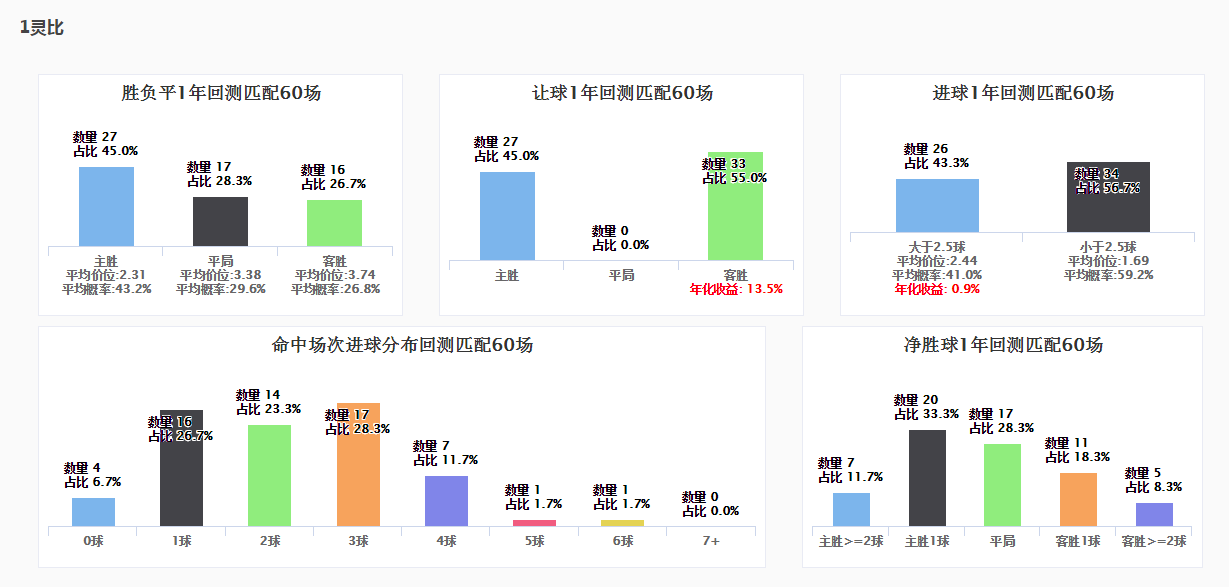
Task: Click the dark 平局 bar in 胜负平 chart
Action: coord(220,221)
